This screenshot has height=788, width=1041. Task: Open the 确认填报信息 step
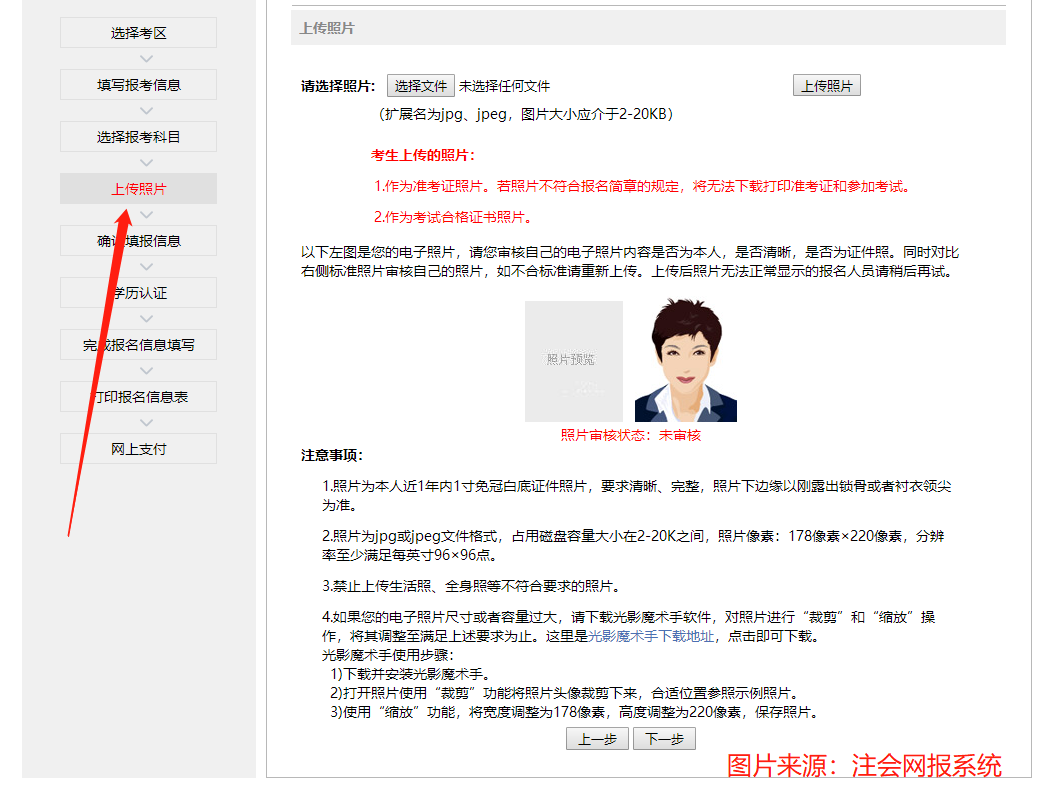click(x=137, y=240)
